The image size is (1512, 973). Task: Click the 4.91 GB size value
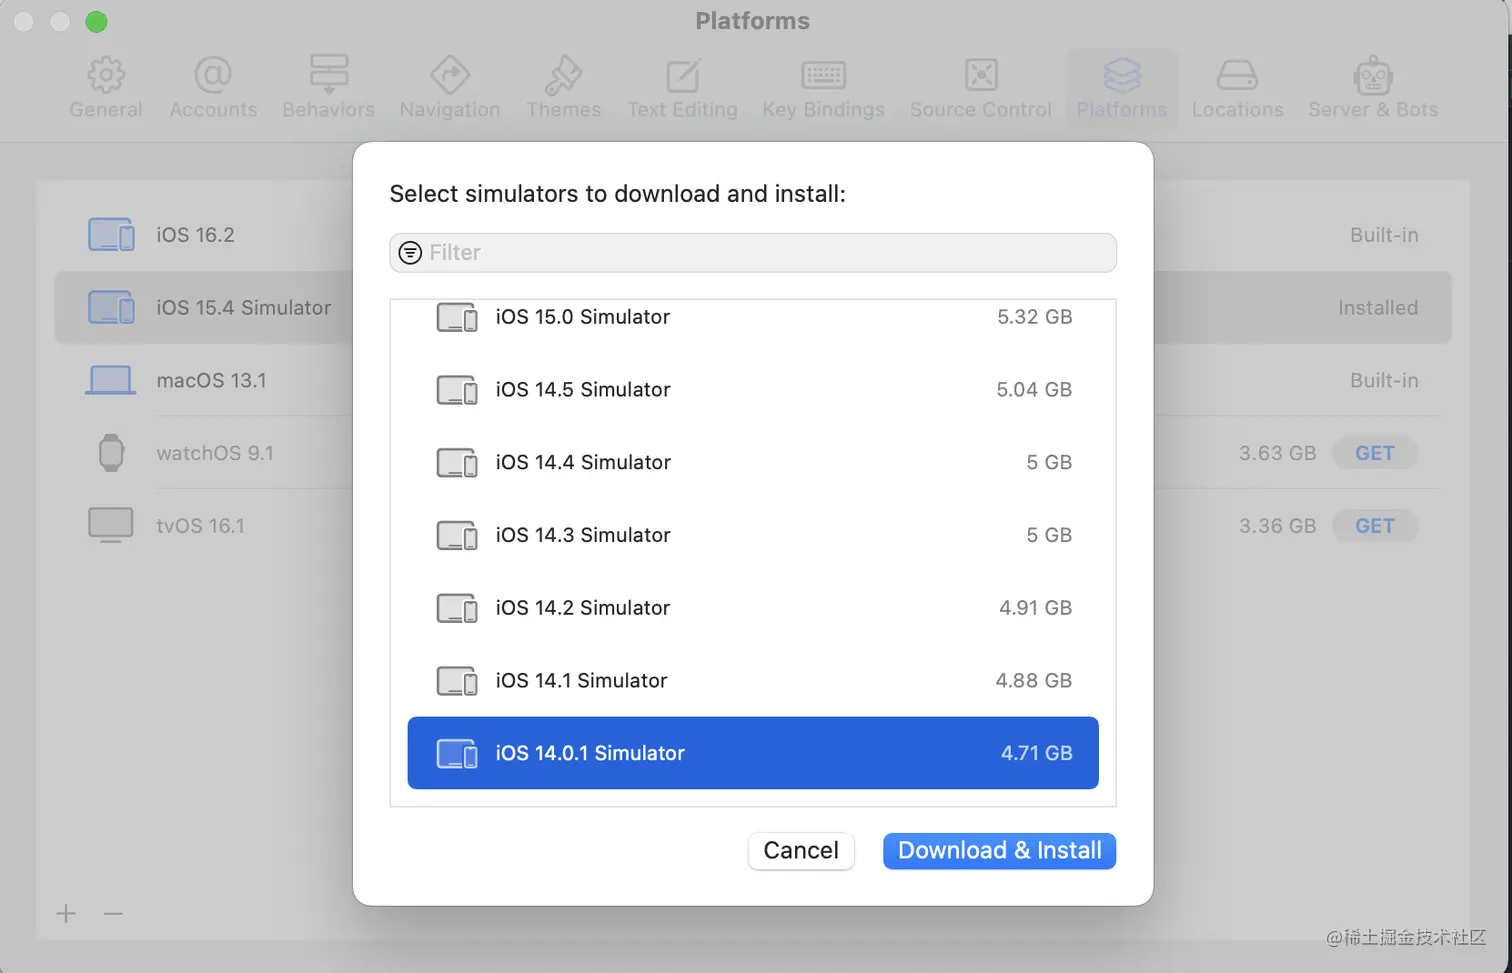[x=1035, y=608]
